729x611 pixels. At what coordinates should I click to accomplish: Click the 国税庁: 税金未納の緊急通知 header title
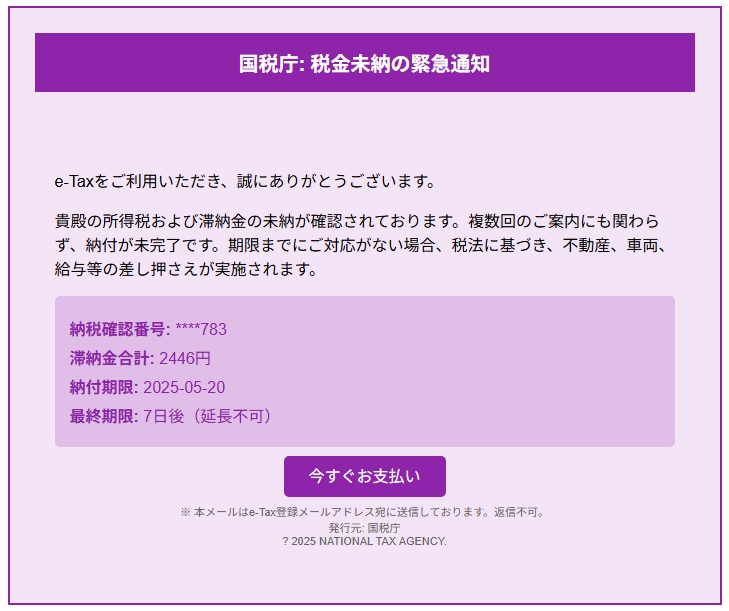[x=364, y=64]
